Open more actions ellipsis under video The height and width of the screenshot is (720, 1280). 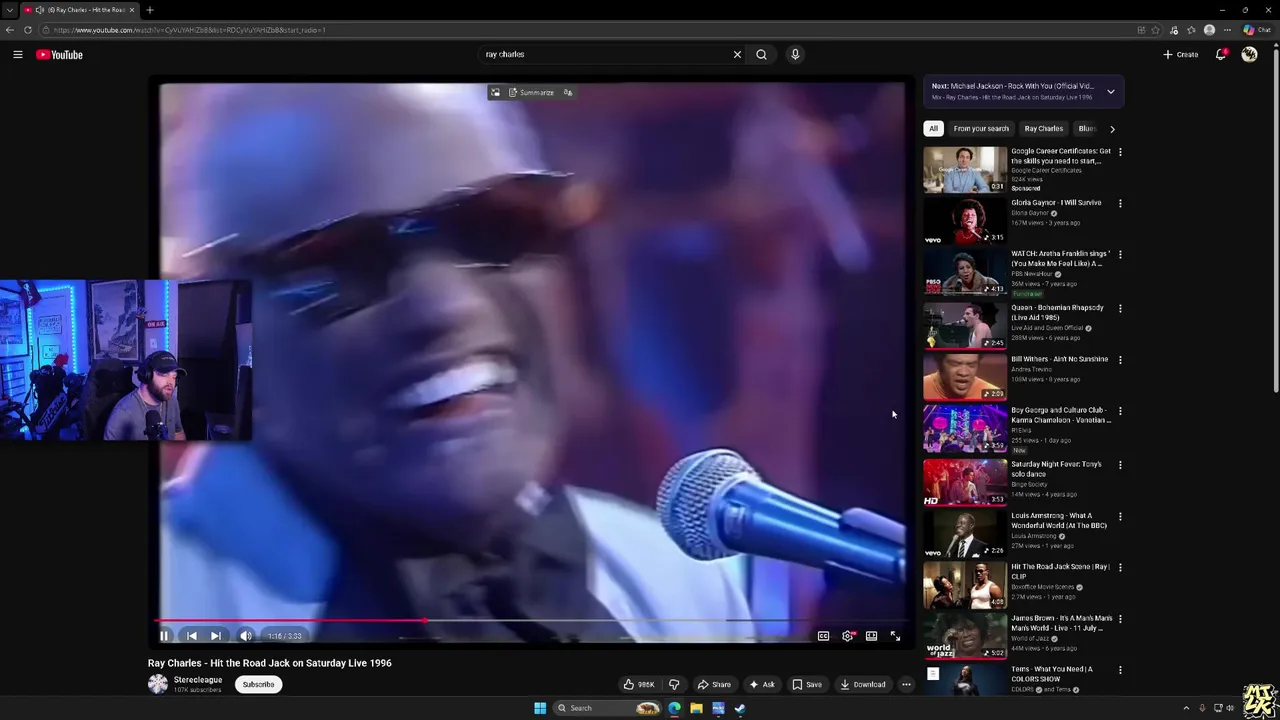(x=906, y=685)
